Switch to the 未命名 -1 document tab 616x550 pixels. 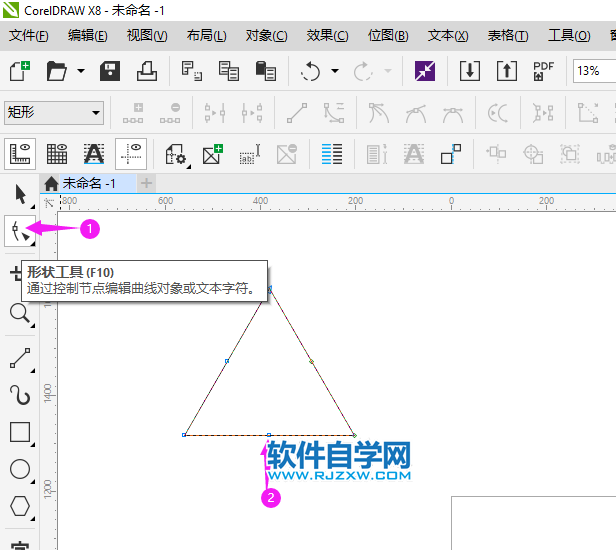[88, 183]
